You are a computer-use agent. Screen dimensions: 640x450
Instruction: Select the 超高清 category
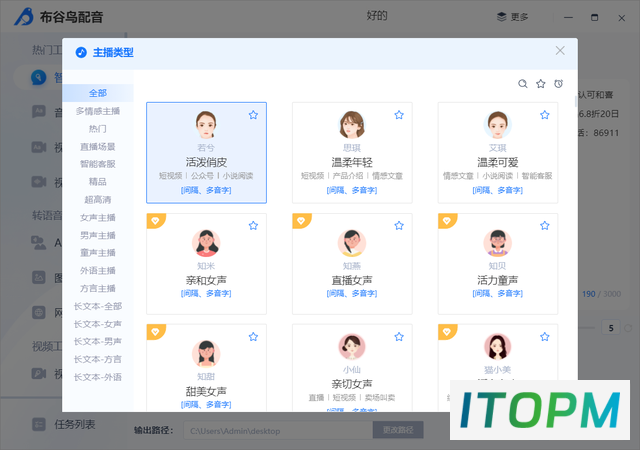click(x=98, y=200)
